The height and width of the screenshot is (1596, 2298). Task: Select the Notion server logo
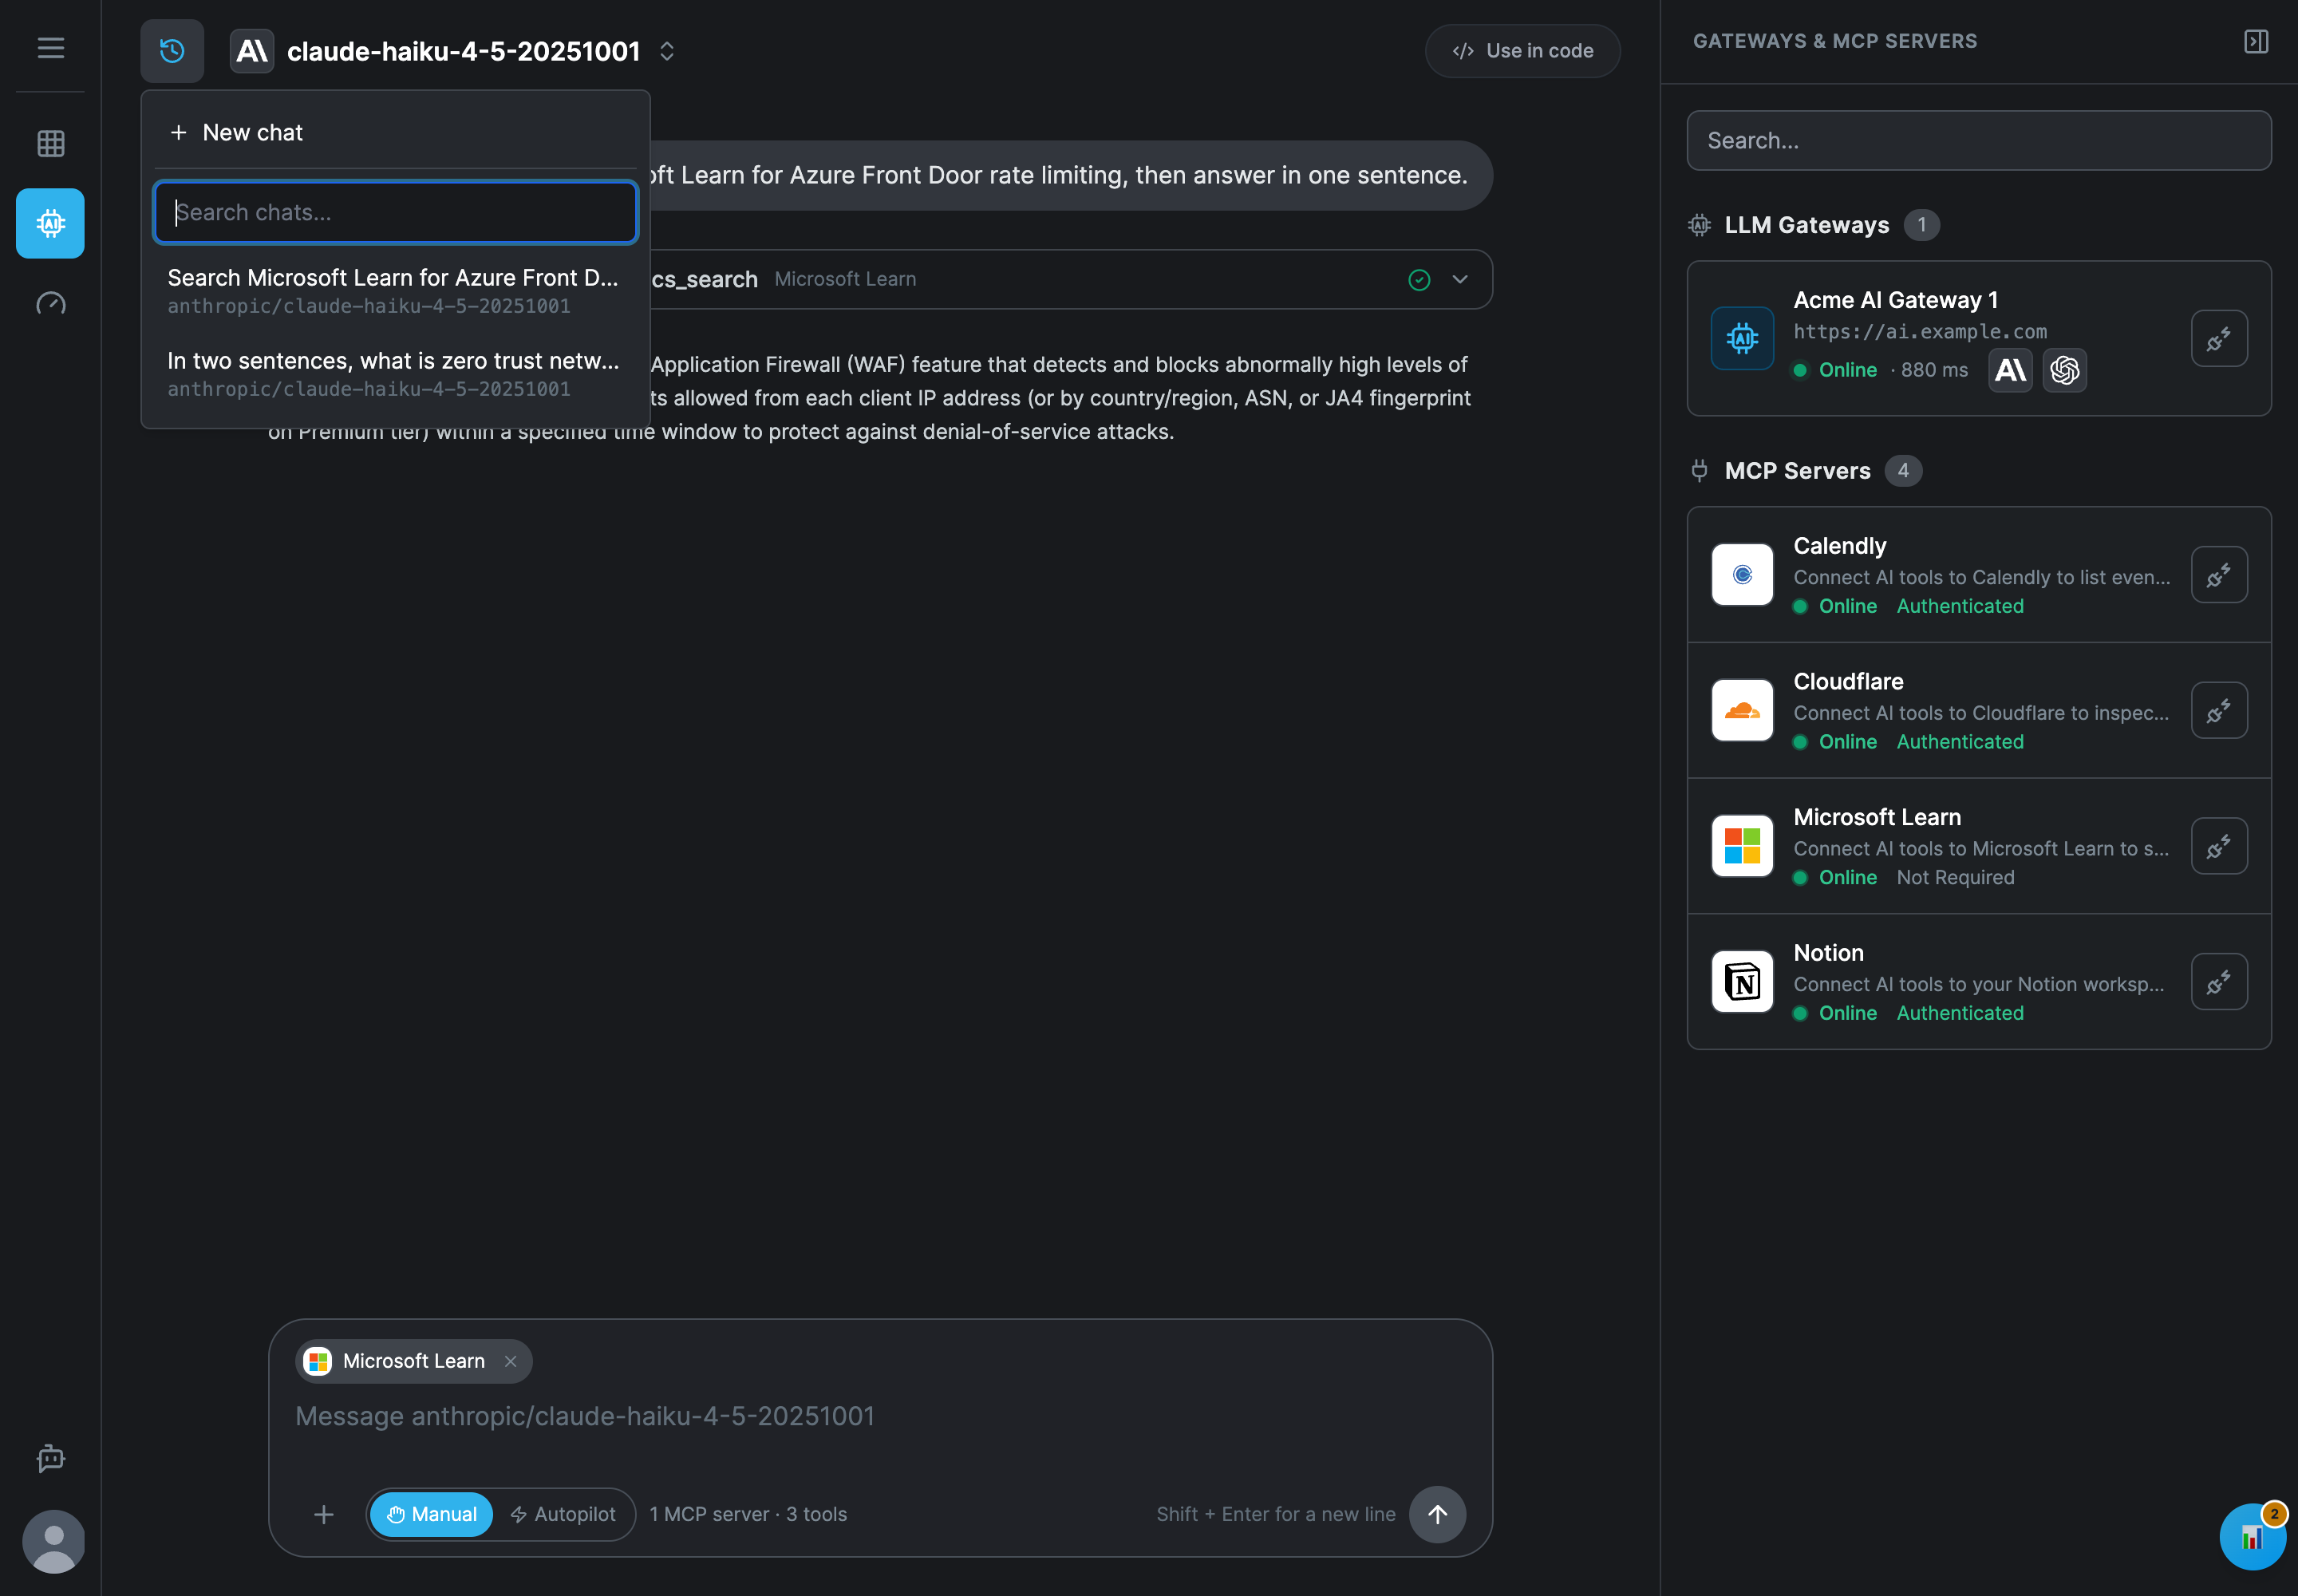pos(1742,982)
